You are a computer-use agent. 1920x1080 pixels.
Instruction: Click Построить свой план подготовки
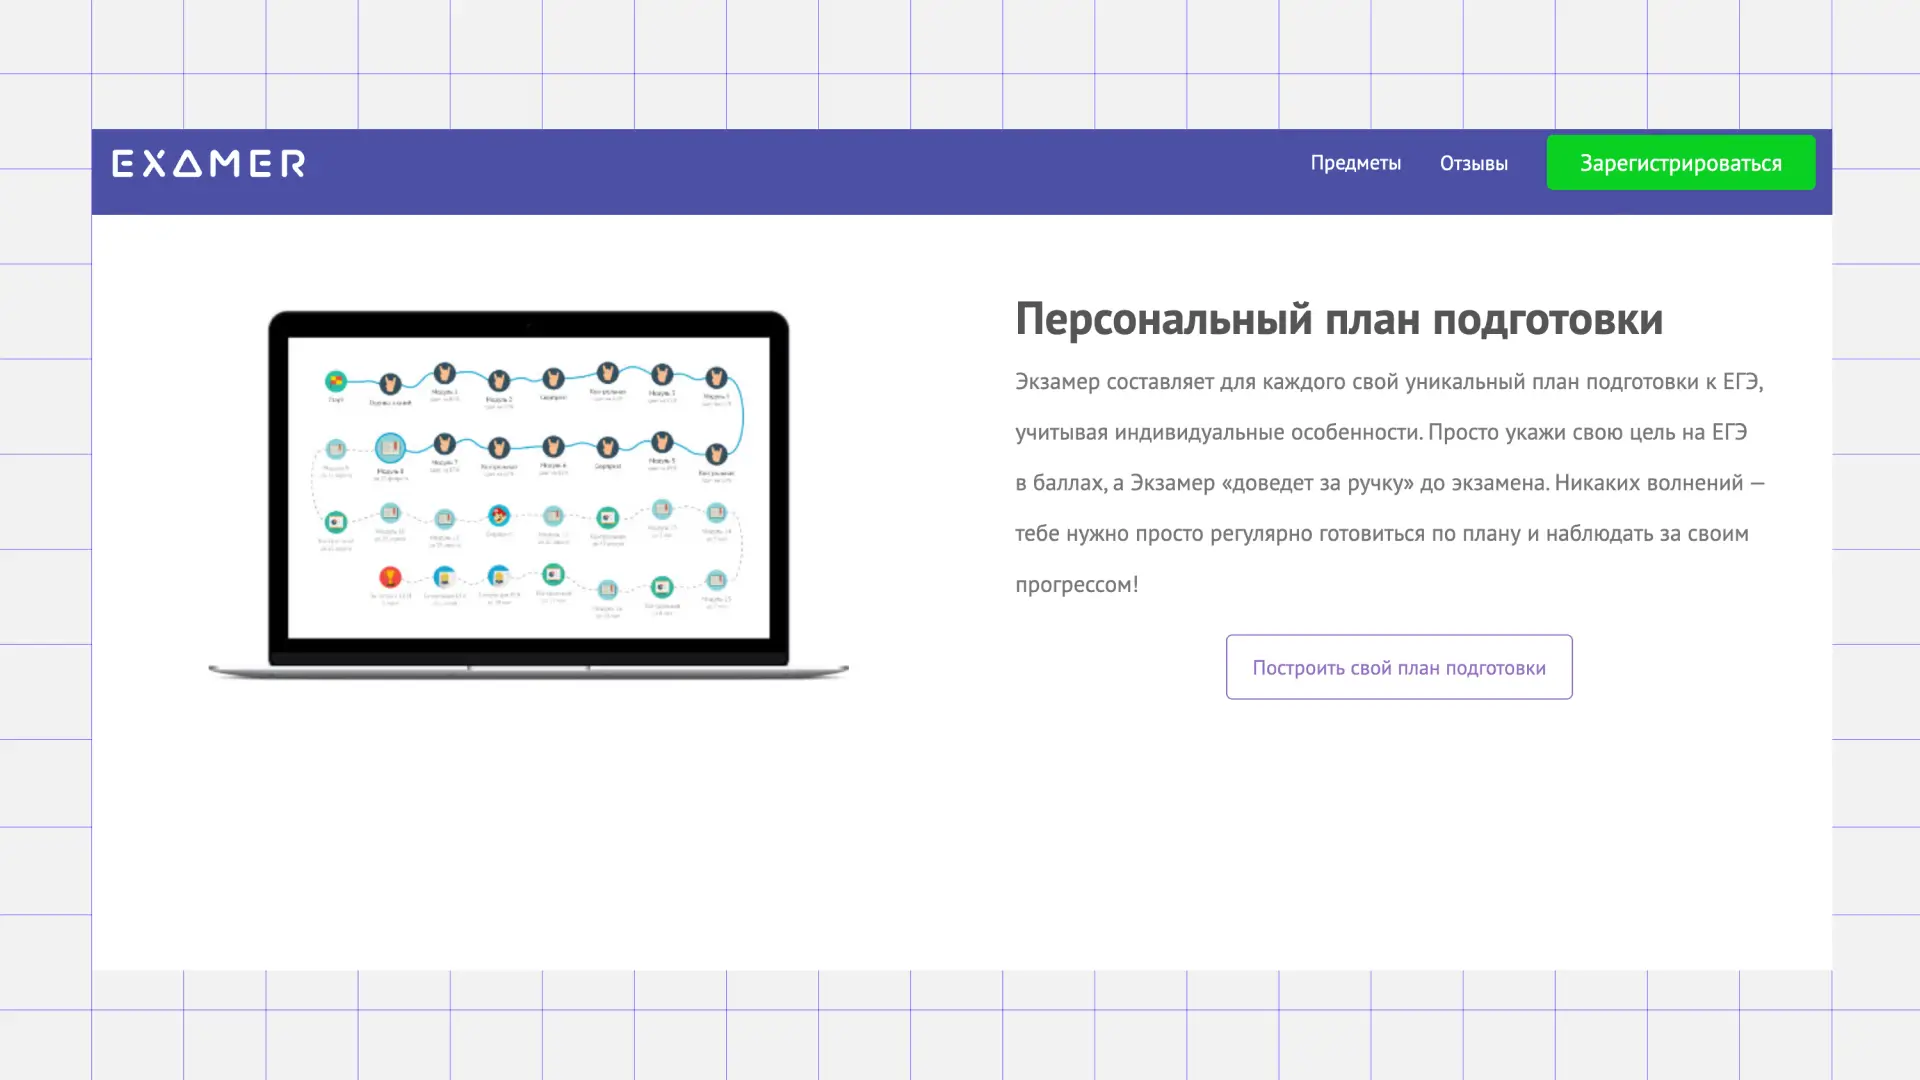(x=1398, y=666)
